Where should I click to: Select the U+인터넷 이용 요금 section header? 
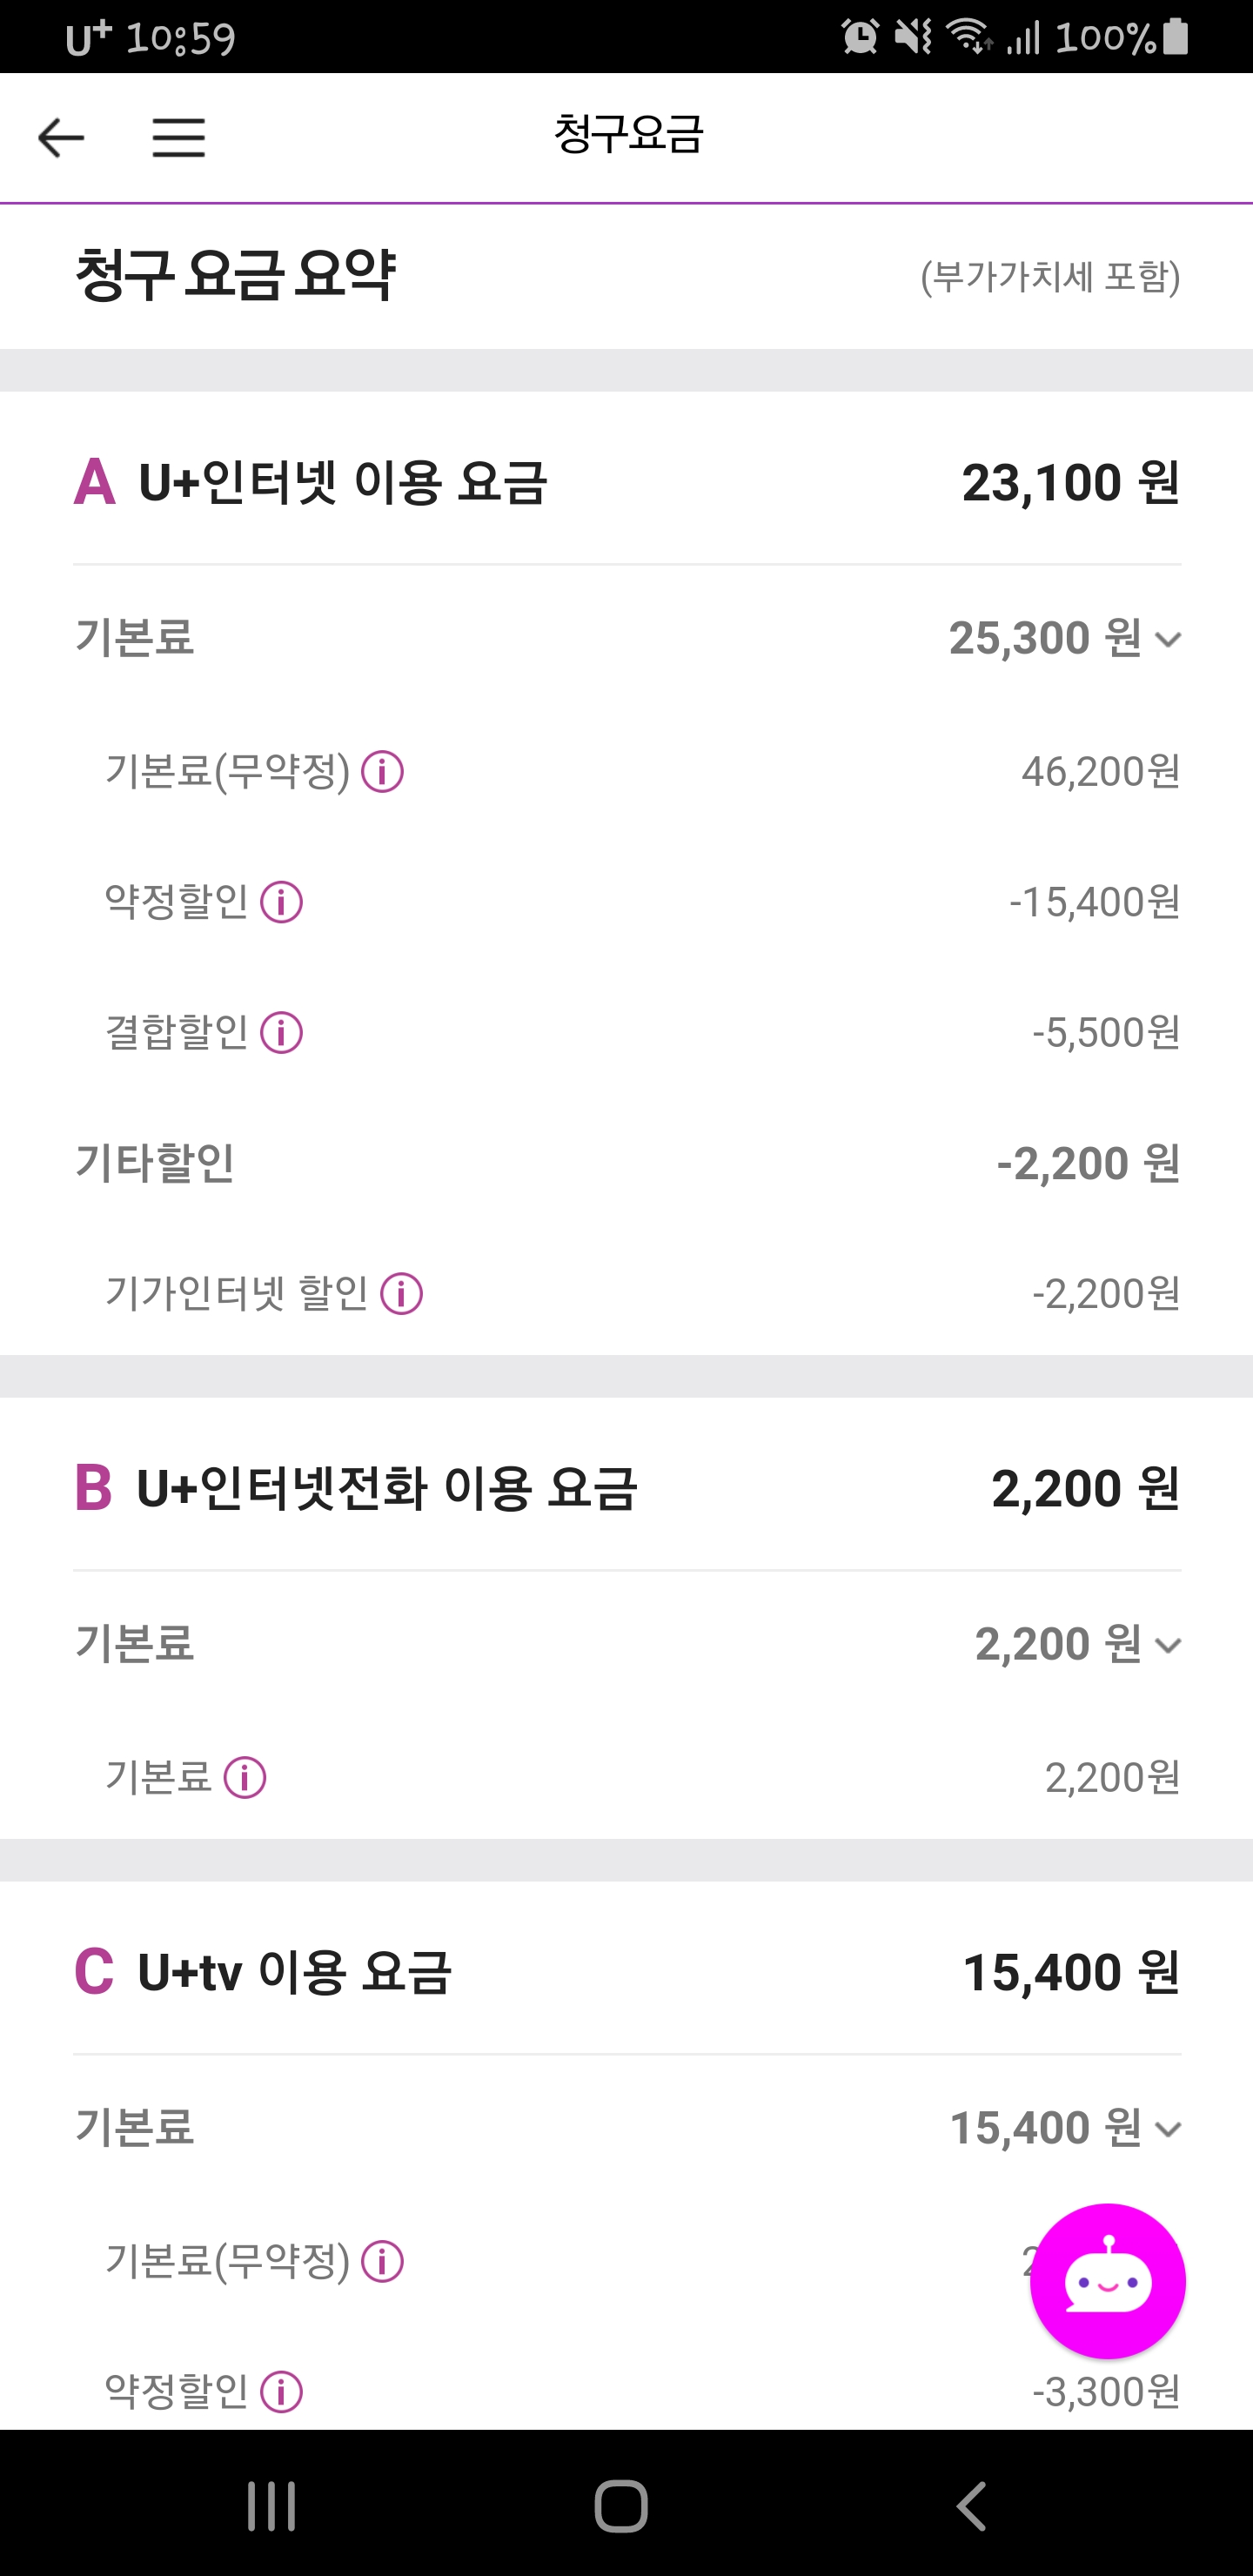(342, 483)
